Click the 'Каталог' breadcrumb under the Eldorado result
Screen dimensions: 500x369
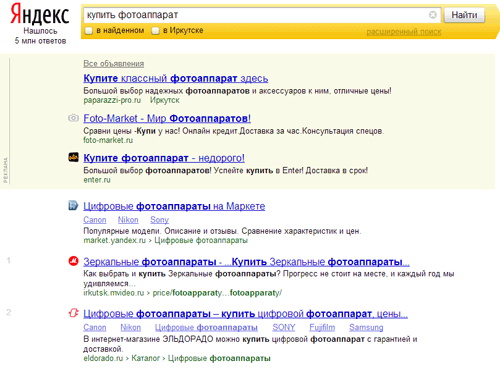tap(145, 358)
